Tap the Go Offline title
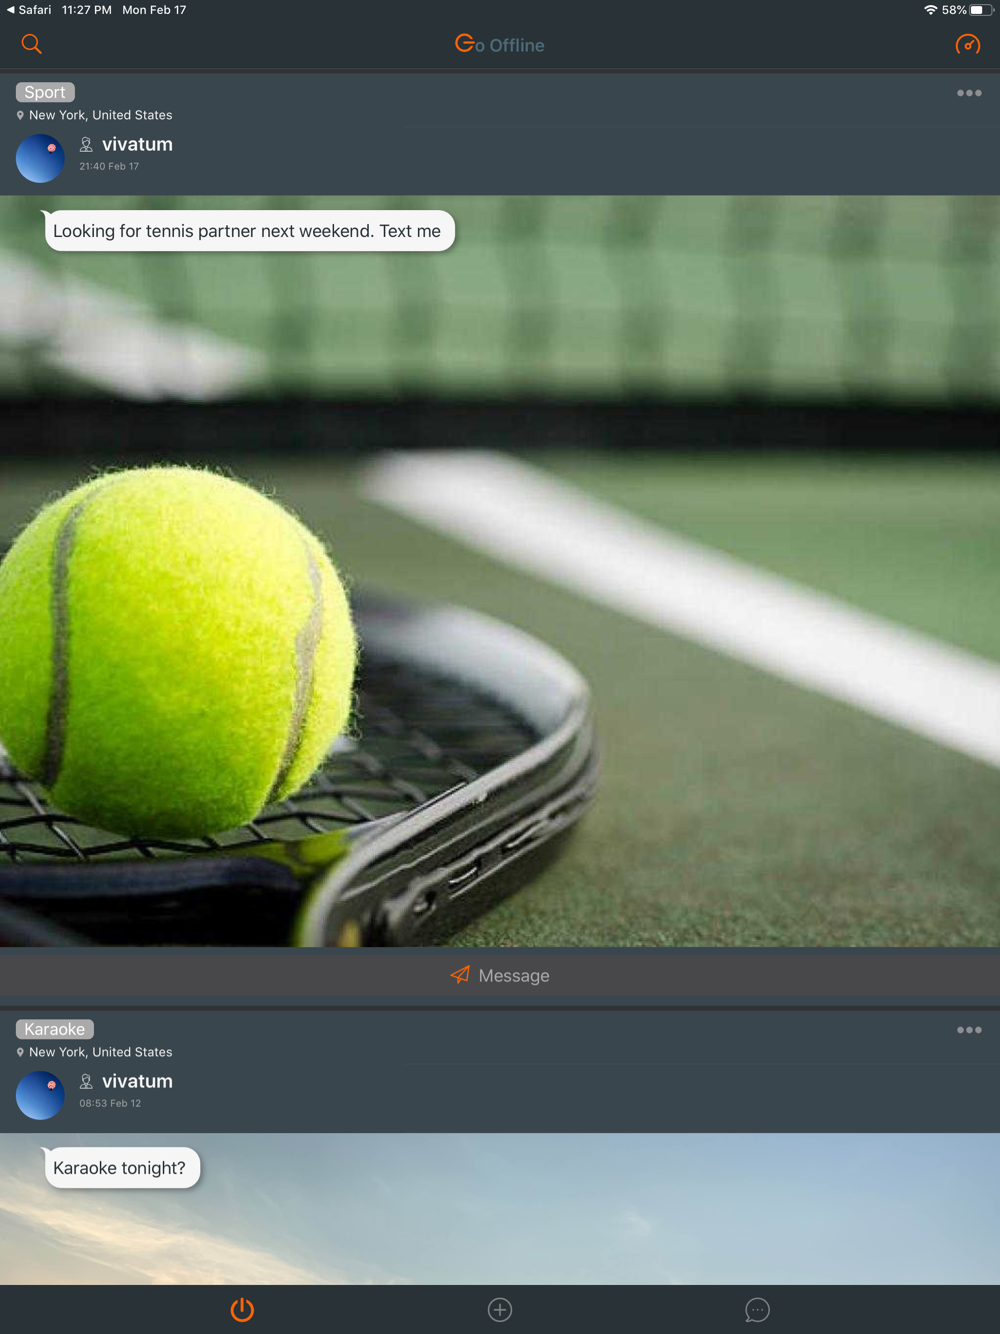The width and height of the screenshot is (1000, 1334). tap(500, 44)
